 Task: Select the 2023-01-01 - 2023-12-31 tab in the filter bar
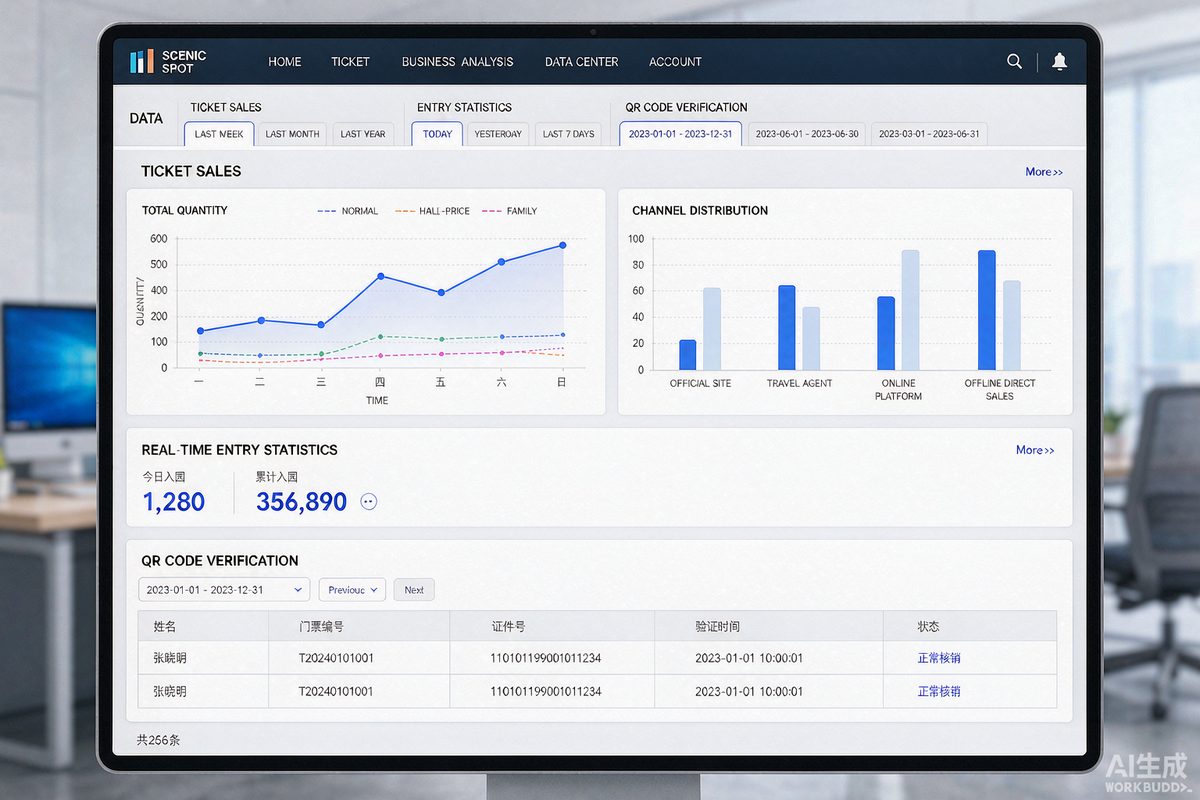pos(681,134)
